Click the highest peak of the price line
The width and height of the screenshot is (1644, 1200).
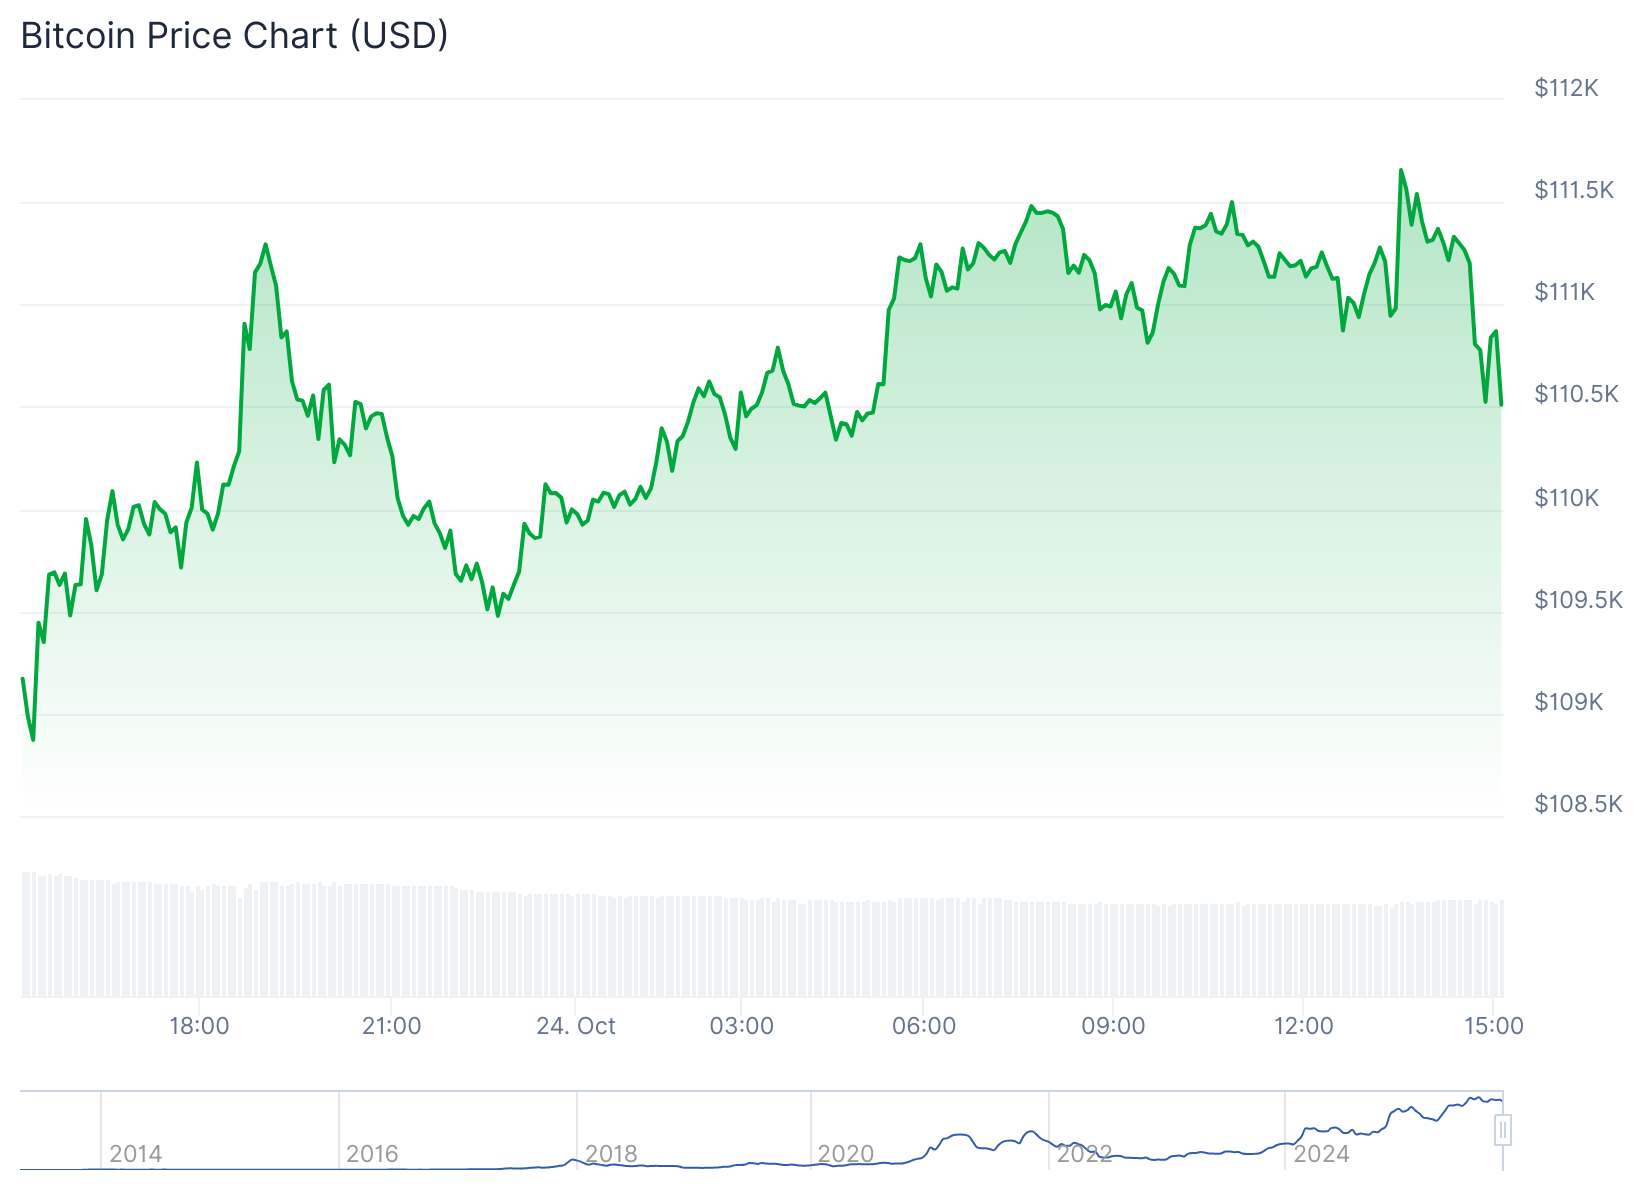pos(1400,171)
